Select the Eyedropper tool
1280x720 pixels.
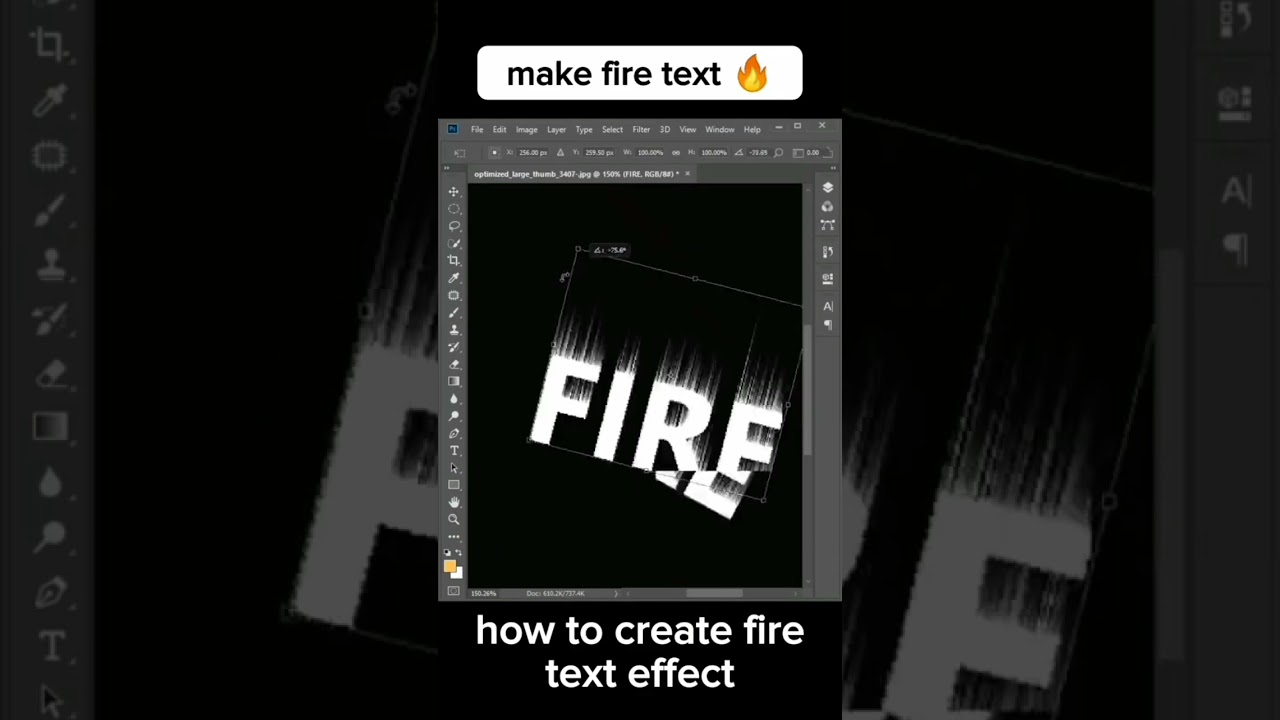[453, 278]
